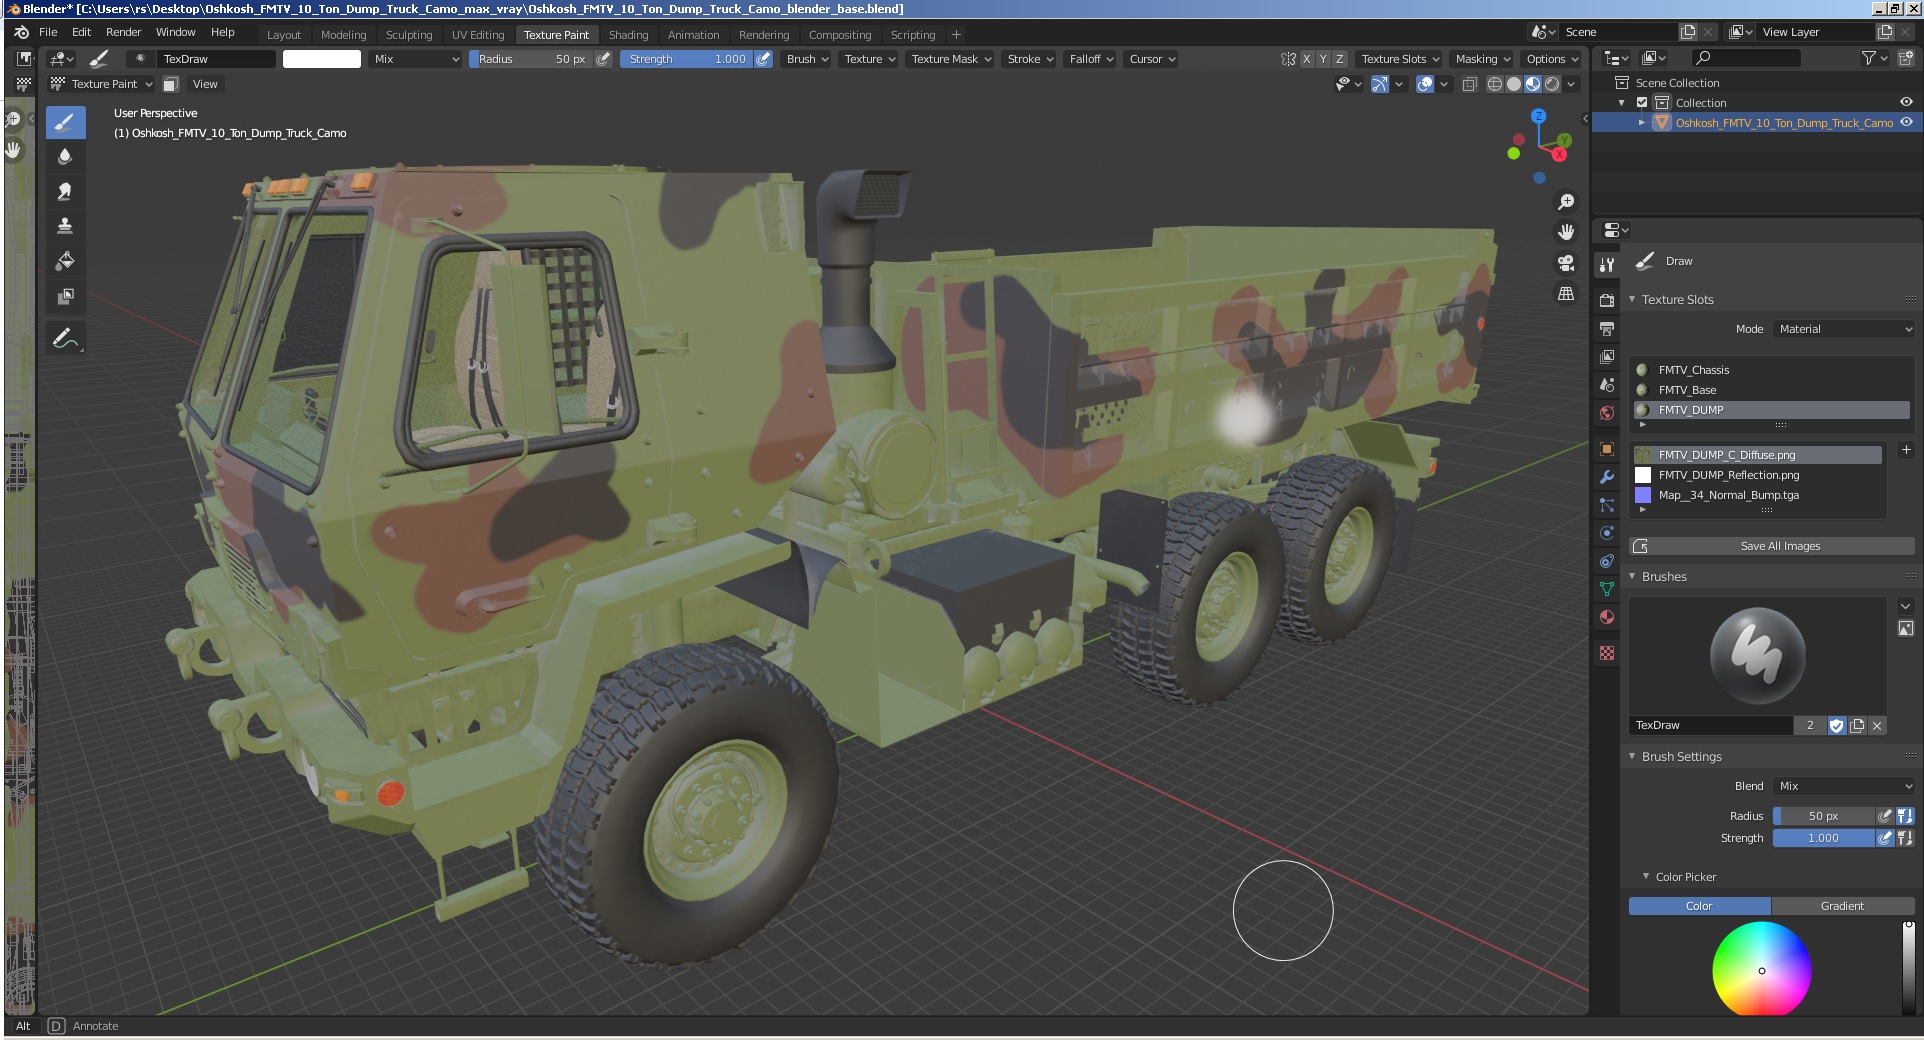Click the brush color swatch in header
The width and height of the screenshot is (1924, 1040).
[x=322, y=59]
